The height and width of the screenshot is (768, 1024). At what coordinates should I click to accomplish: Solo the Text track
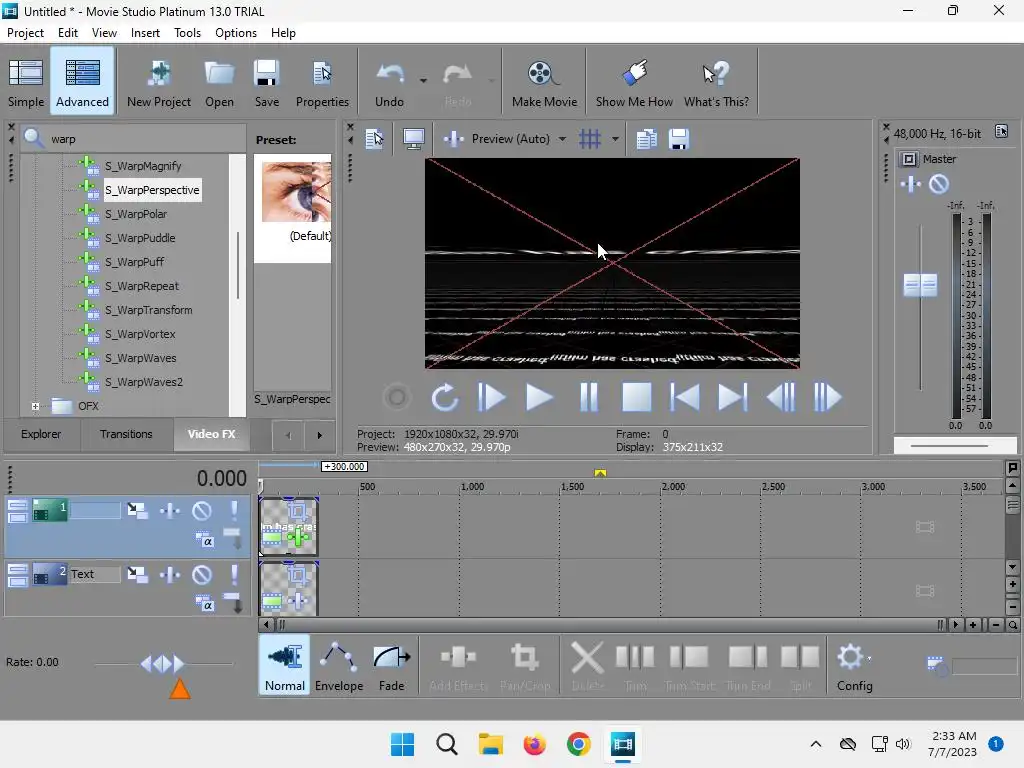pos(234,574)
